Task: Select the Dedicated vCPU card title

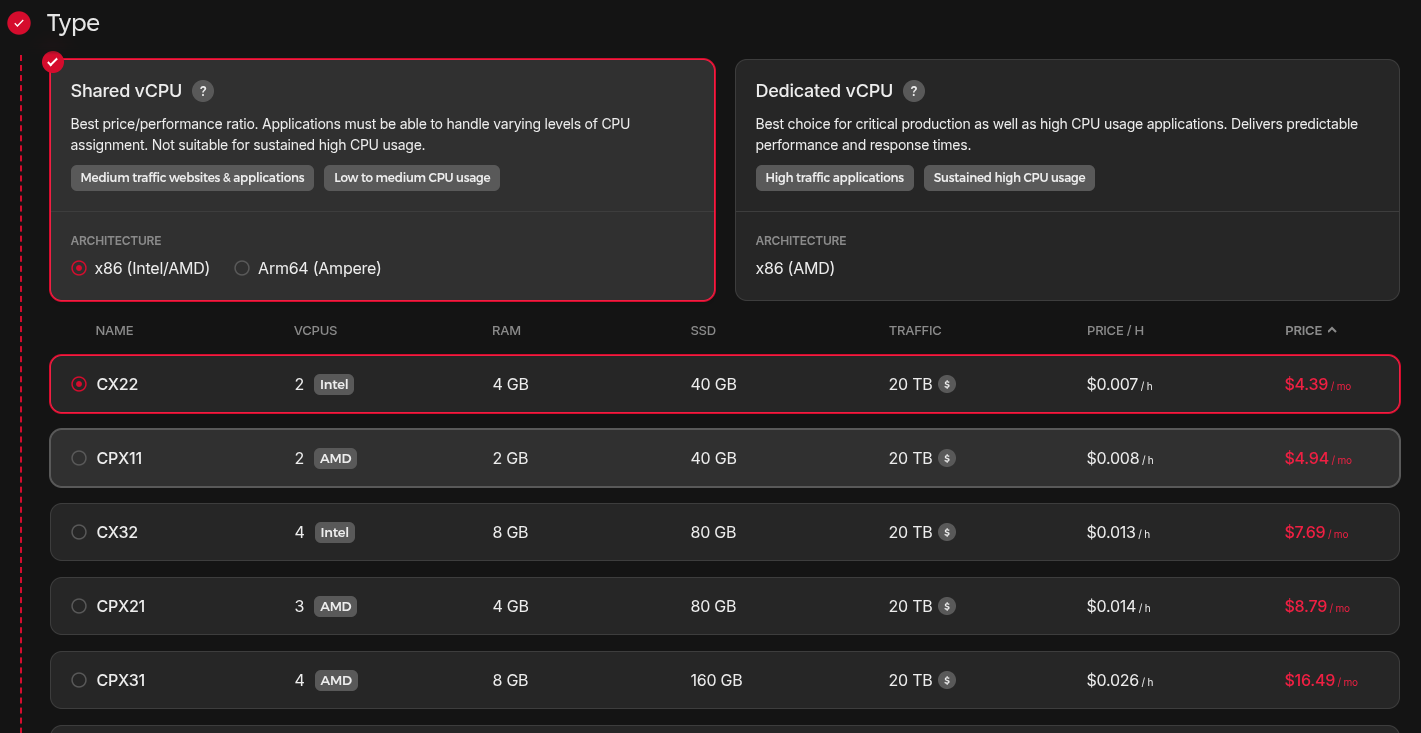Action: 824,91
